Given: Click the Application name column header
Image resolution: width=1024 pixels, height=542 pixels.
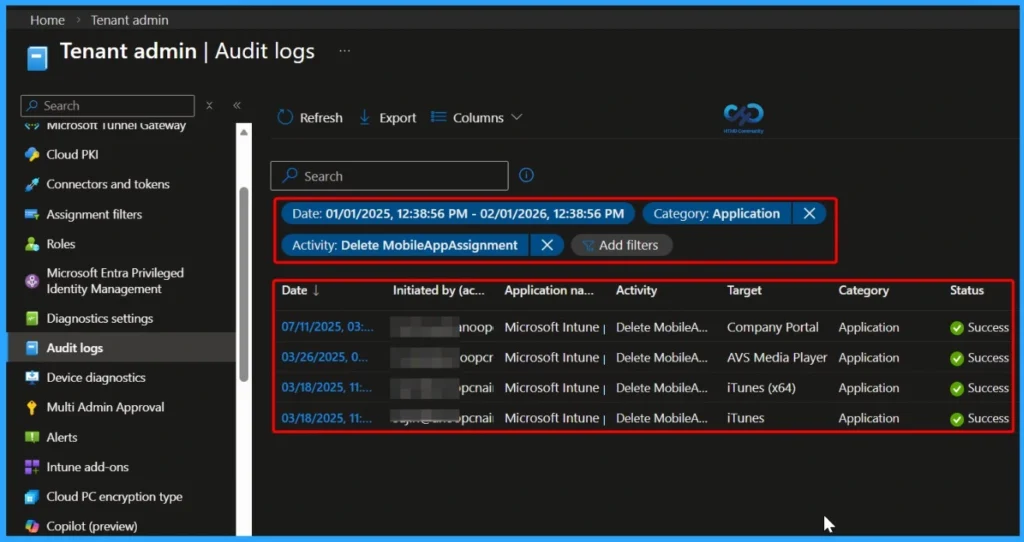Looking at the screenshot, I should click(549, 291).
